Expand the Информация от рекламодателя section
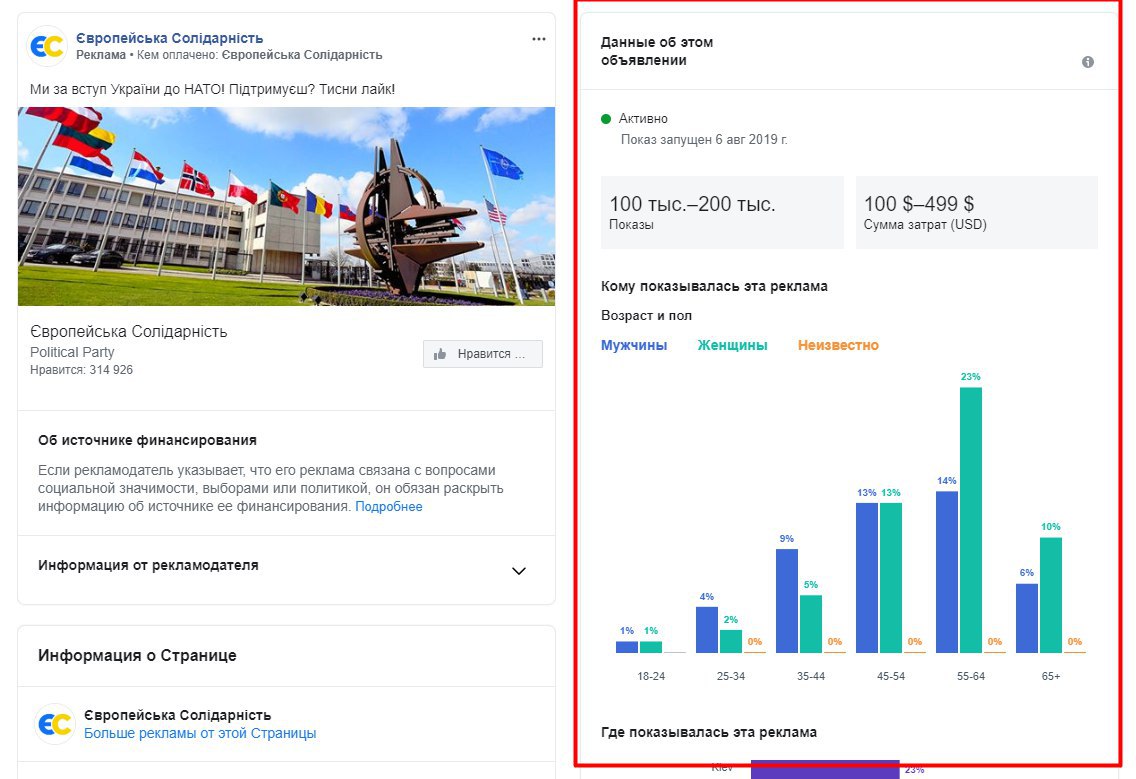 click(x=519, y=571)
